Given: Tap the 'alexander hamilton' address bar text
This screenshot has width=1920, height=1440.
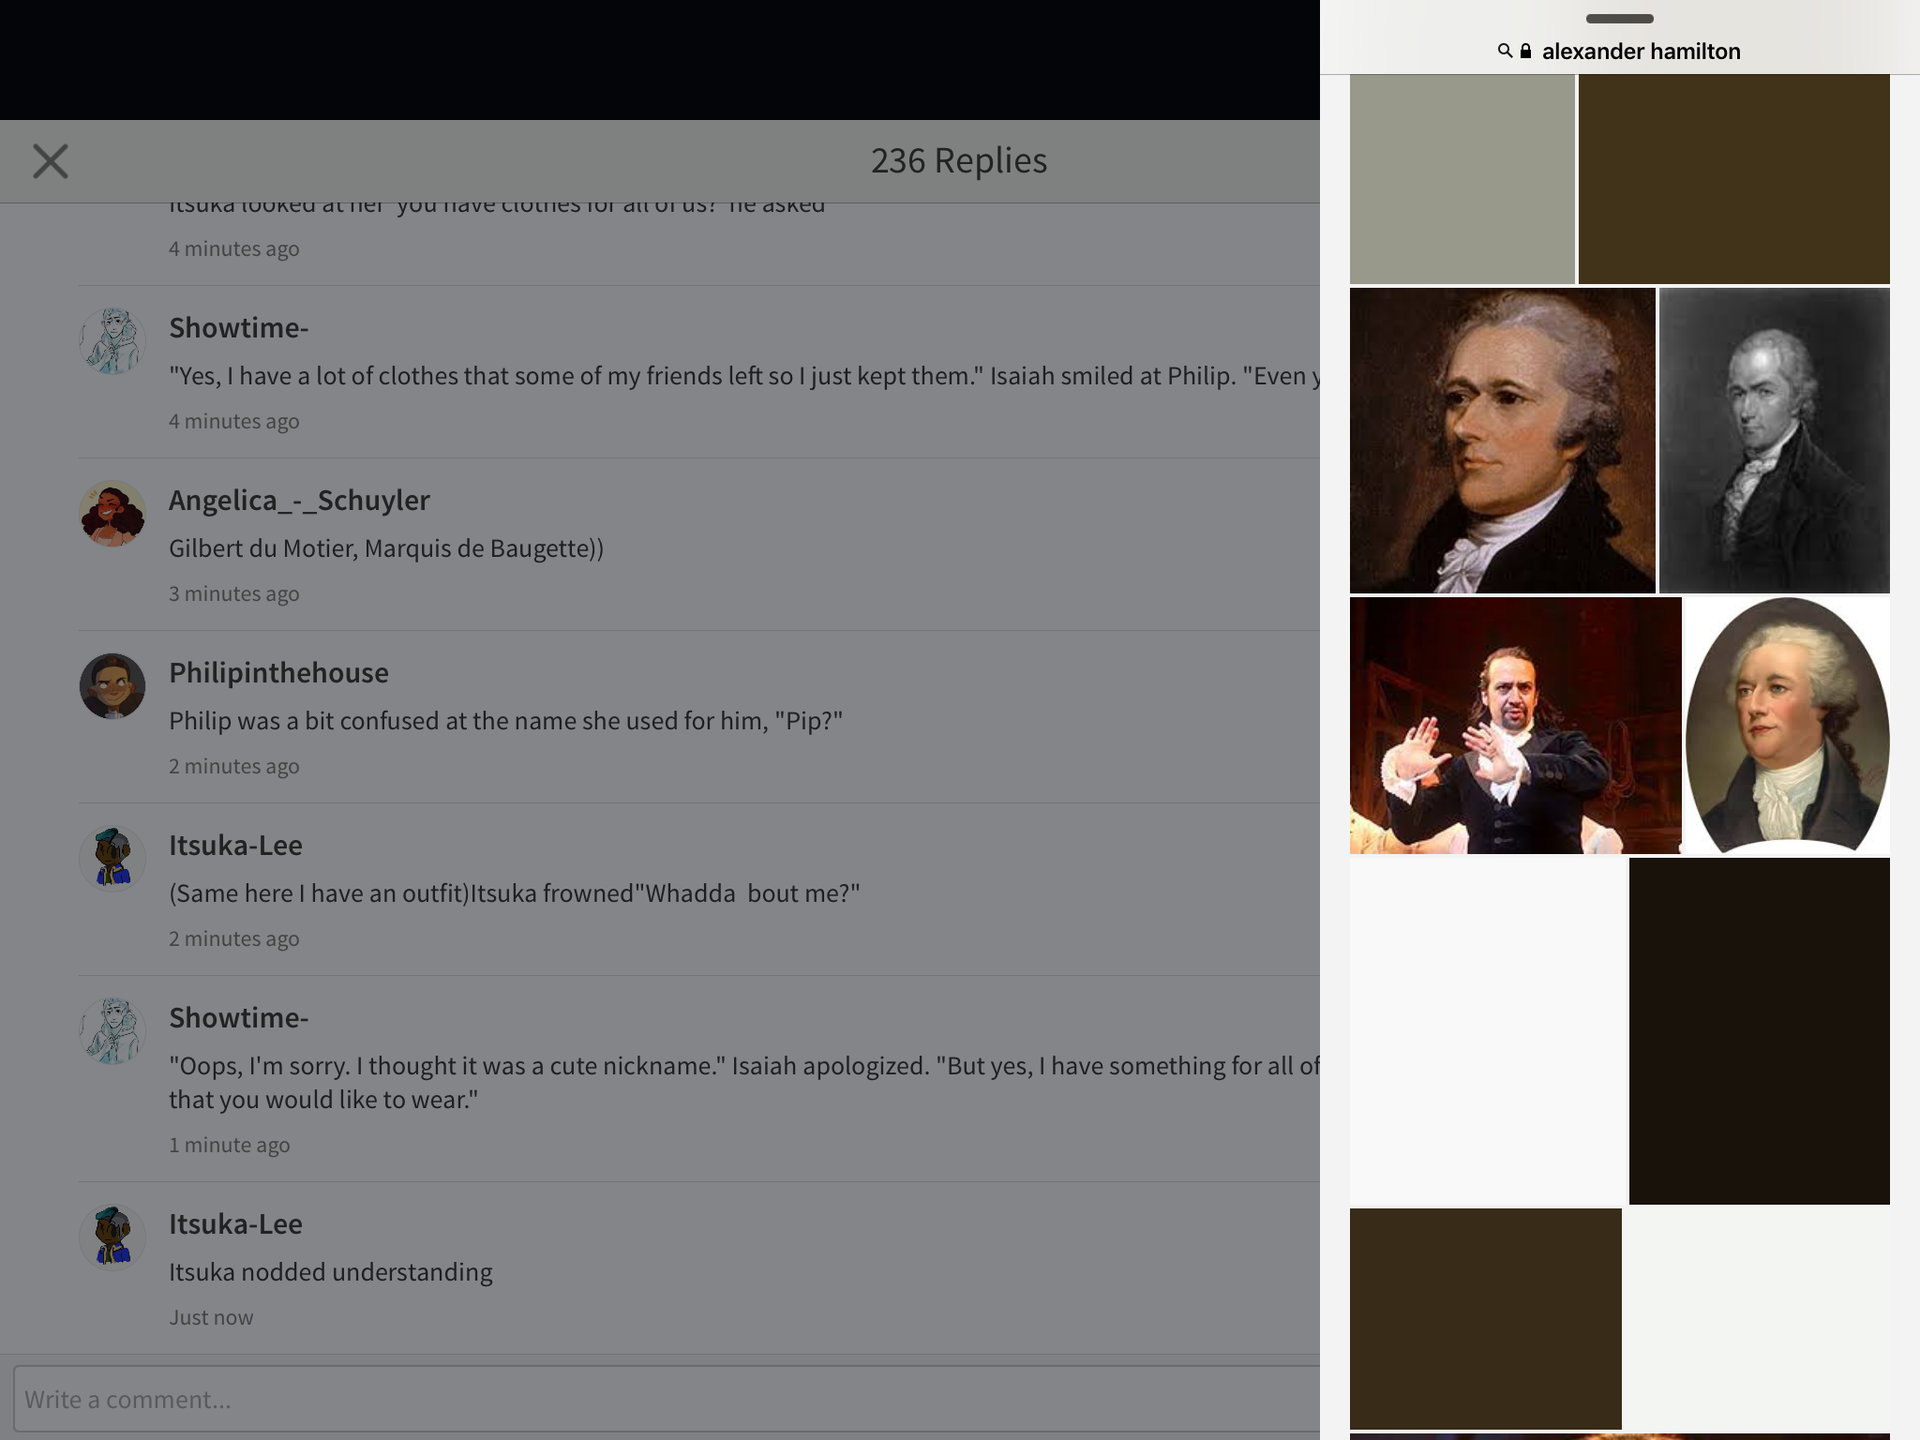Looking at the screenshot, I should point(1641,51).
